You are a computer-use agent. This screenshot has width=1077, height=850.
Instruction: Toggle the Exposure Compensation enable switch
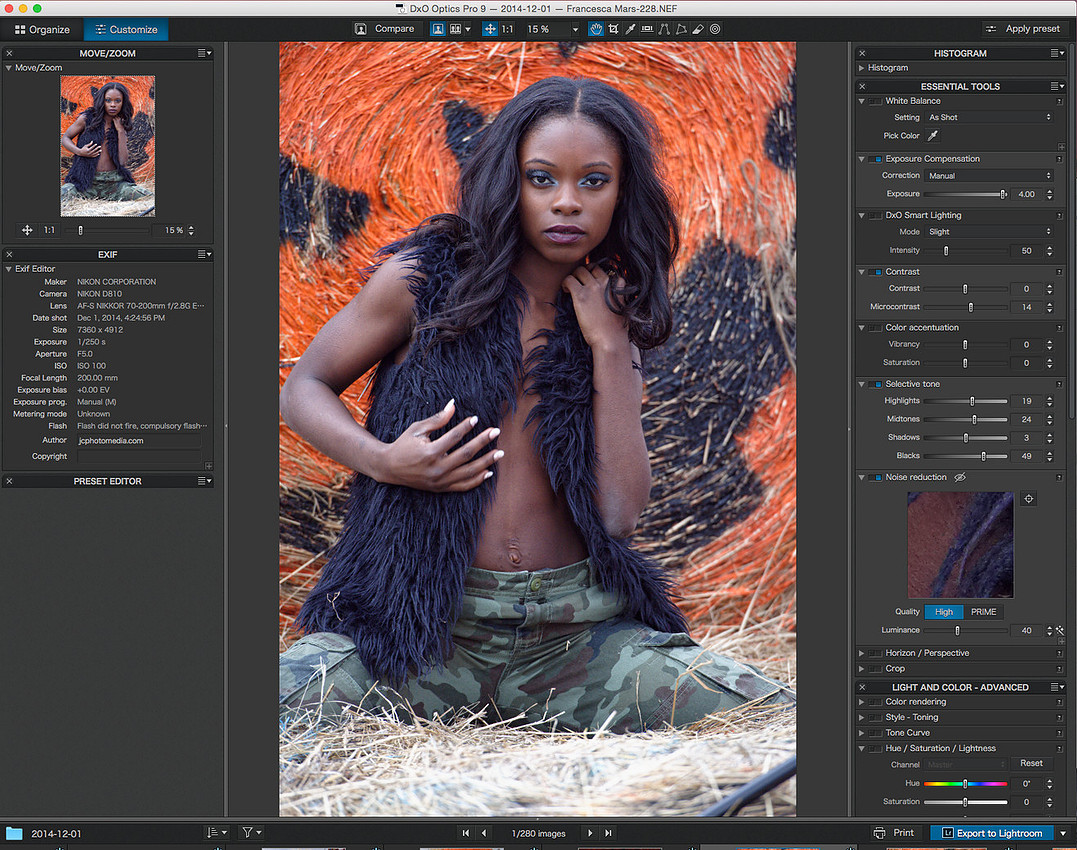click(878, 159)
